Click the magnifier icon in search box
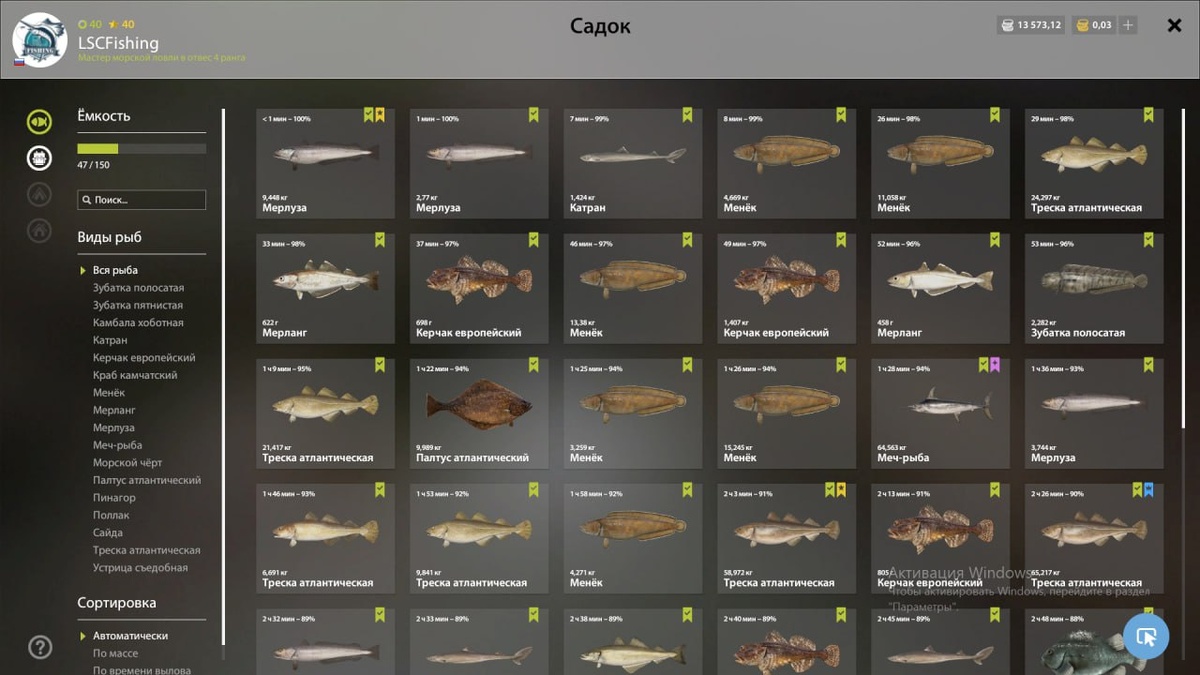The image size is (1200, 675). (86, 200)
